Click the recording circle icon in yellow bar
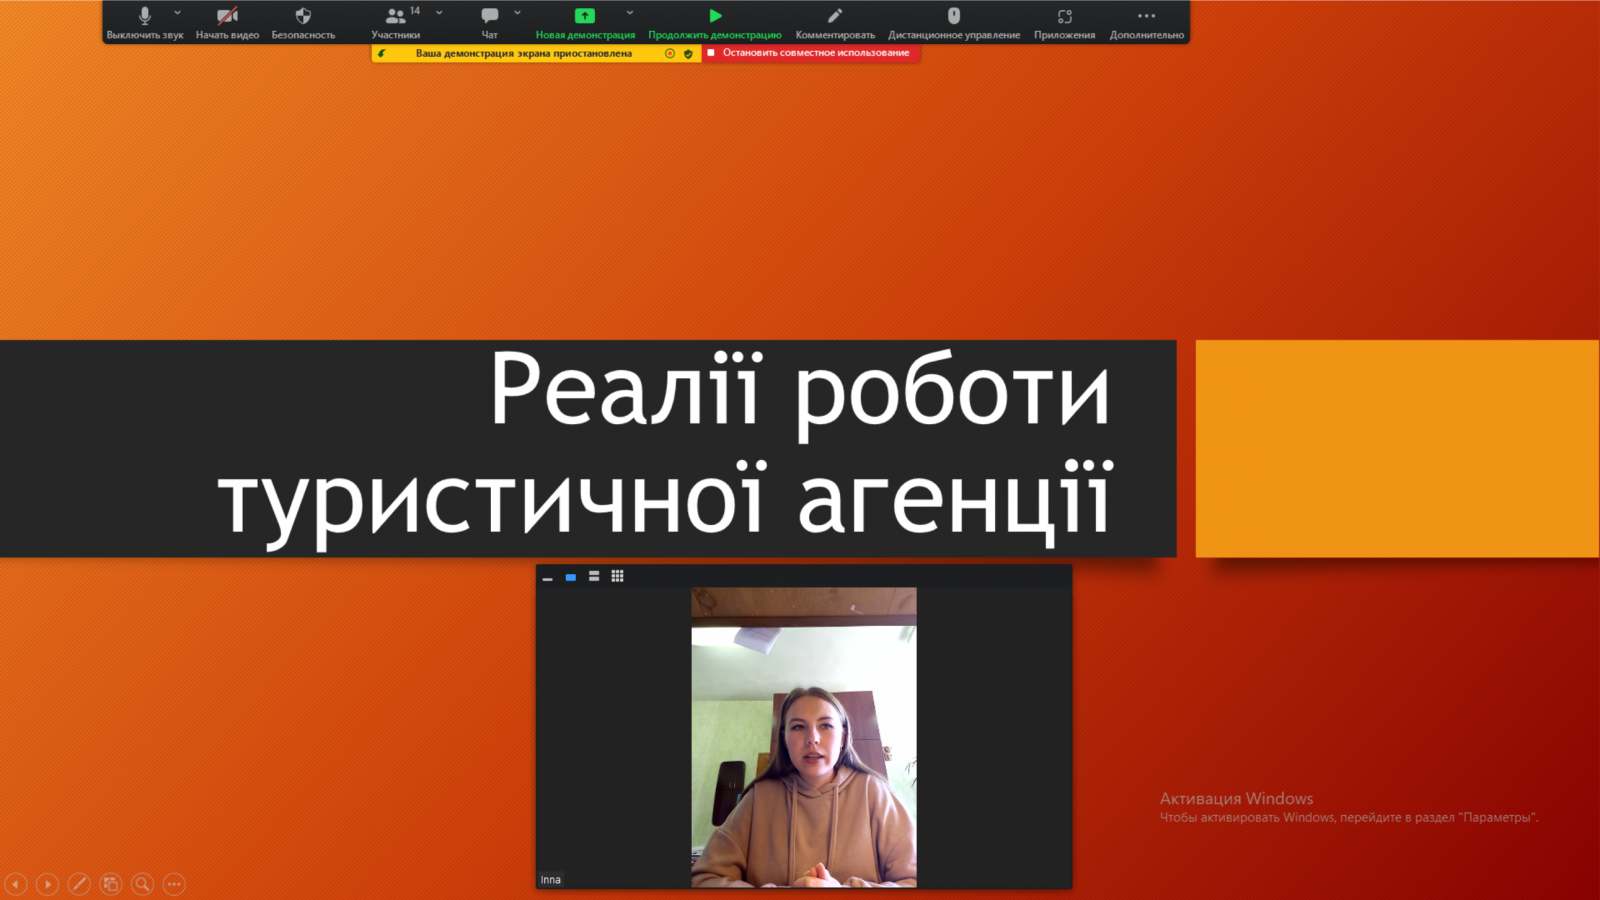Screen dimensions: 1600x900 click(670, 53)
